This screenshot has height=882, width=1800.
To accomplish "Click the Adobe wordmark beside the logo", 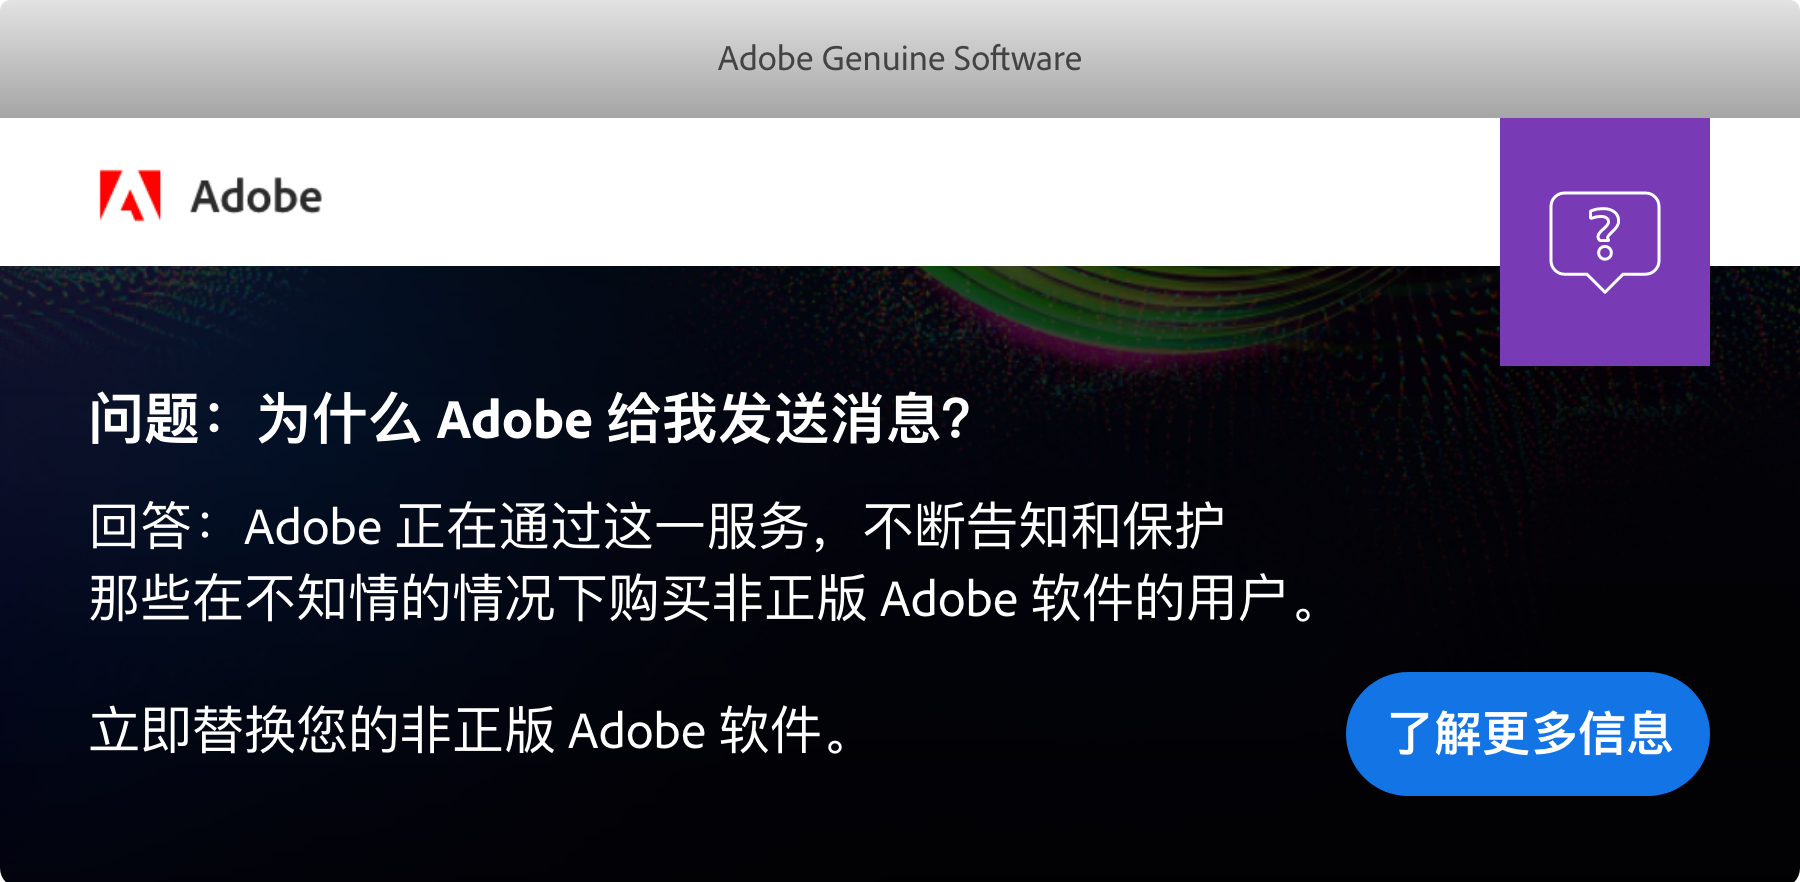I will [x=256, y=197].
